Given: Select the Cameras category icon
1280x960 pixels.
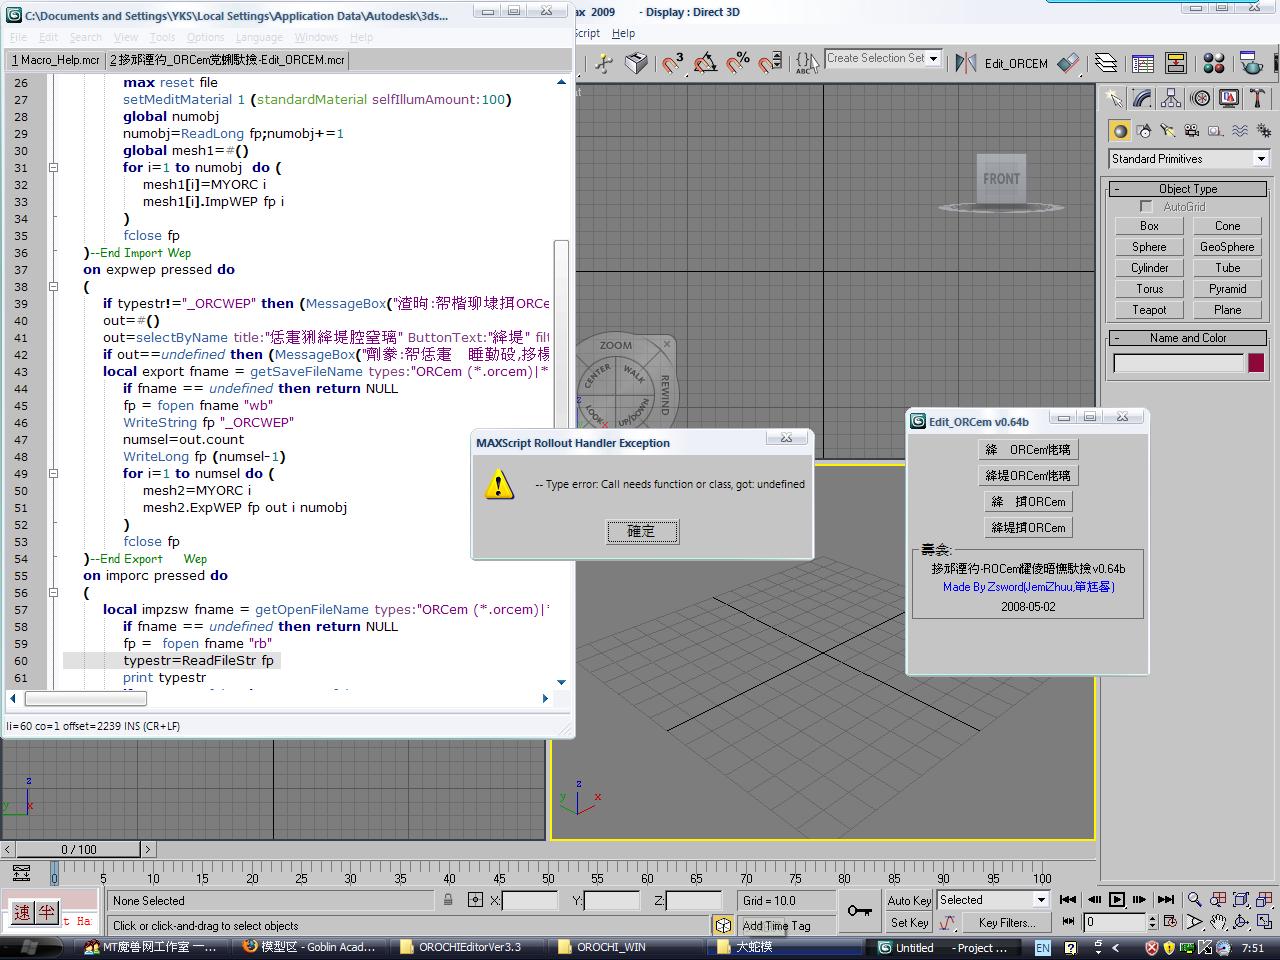Looking at the screenshot, I should pos(1192,131).
